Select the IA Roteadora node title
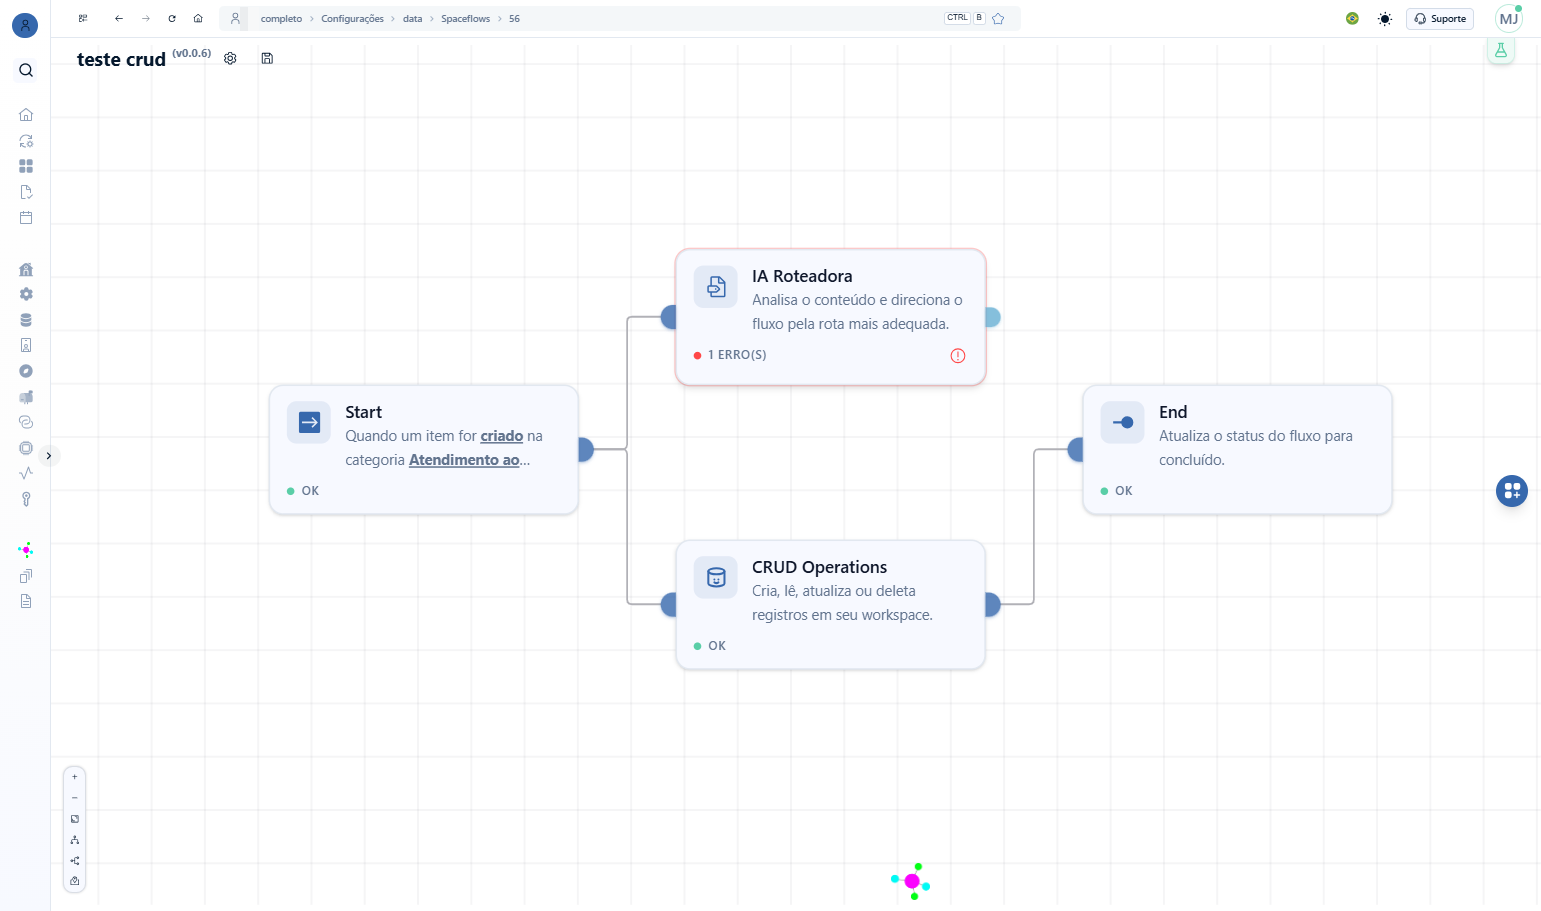 (x=802, y=276)
